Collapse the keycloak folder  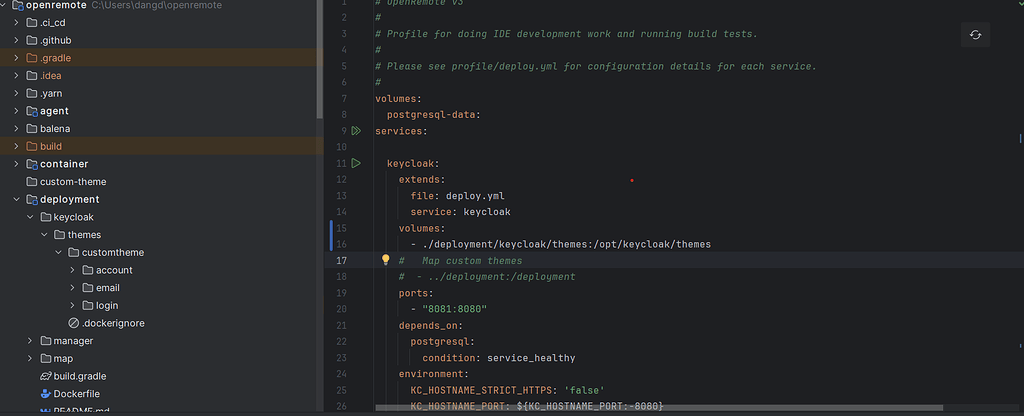point(30,217)
